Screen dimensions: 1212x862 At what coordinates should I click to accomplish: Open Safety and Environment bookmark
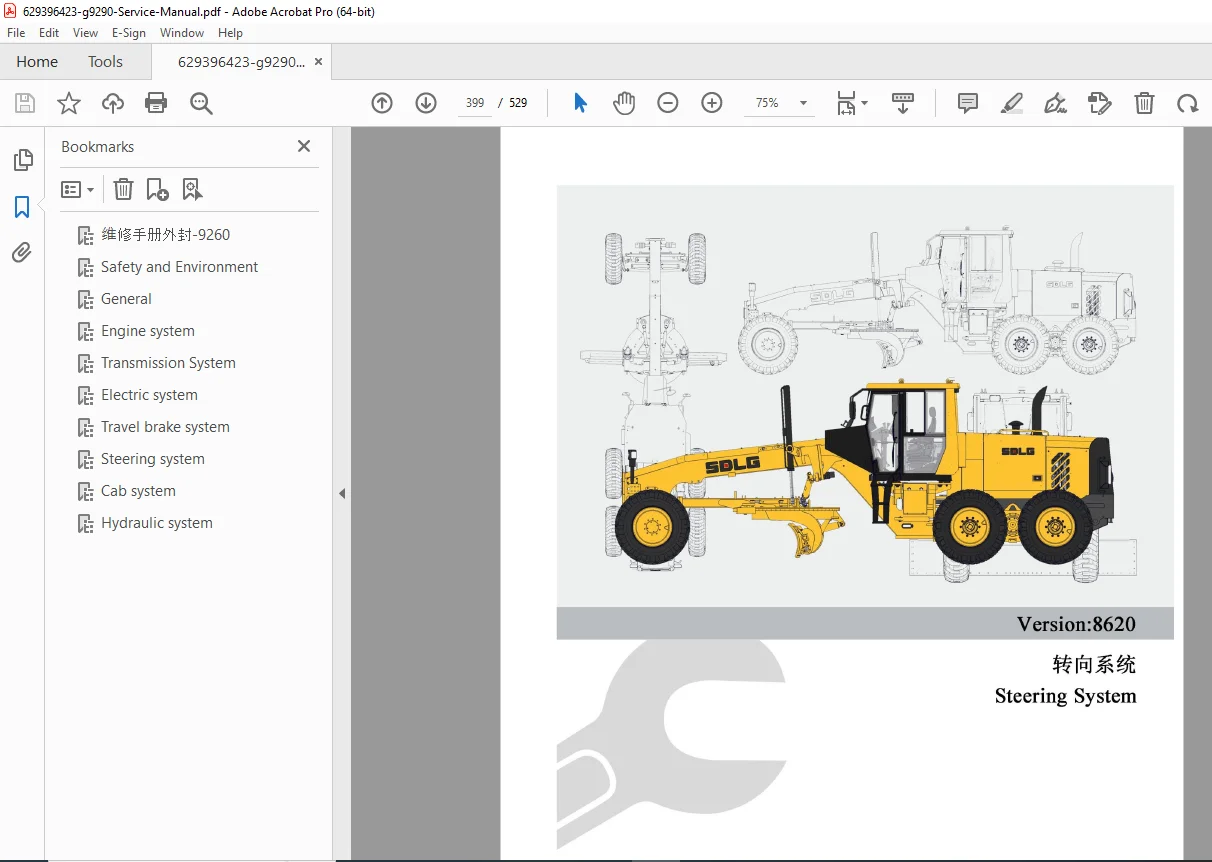coord(179,267)
